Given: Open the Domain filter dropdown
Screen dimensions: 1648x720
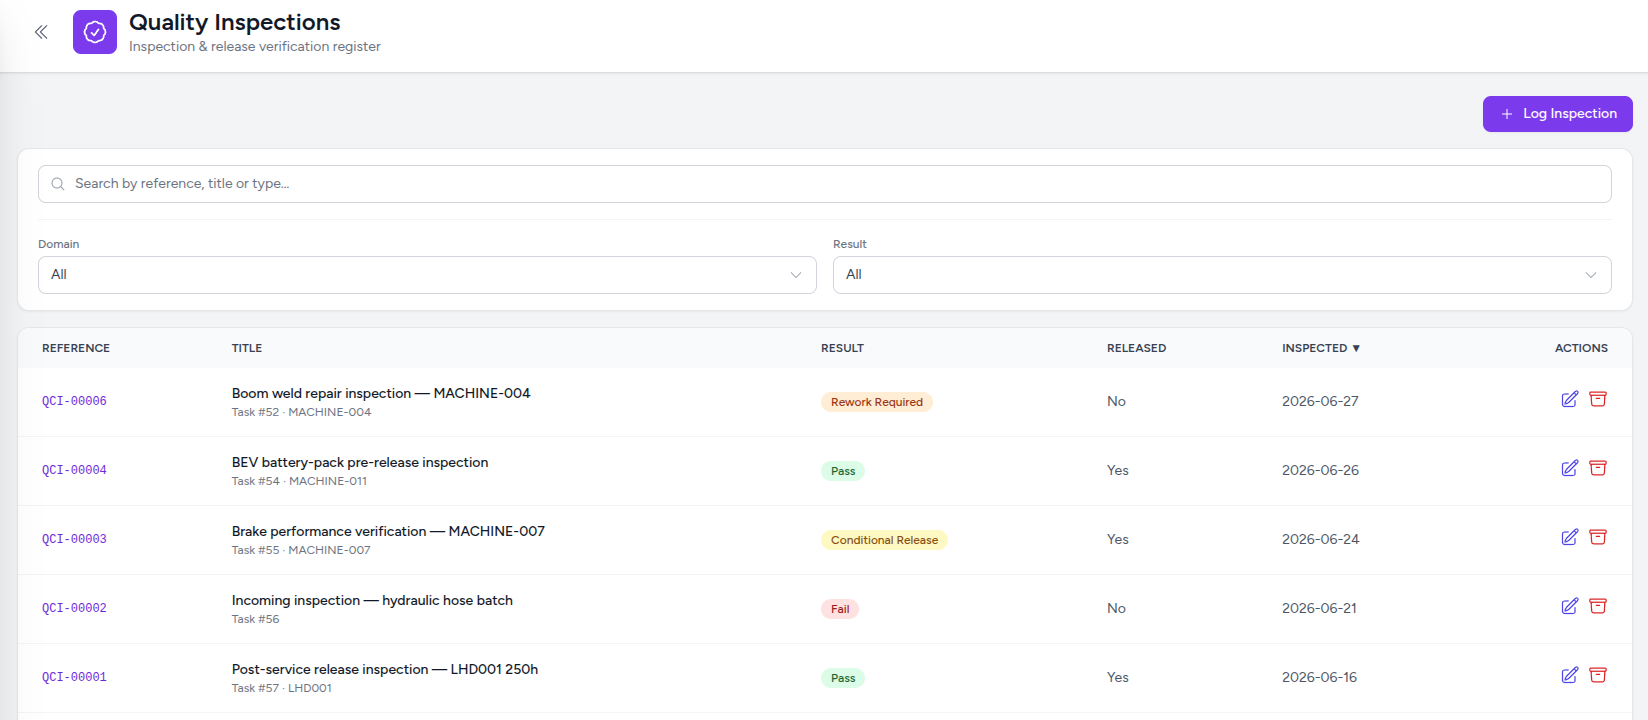Looking at the screenshot, I should pos(427,275).
